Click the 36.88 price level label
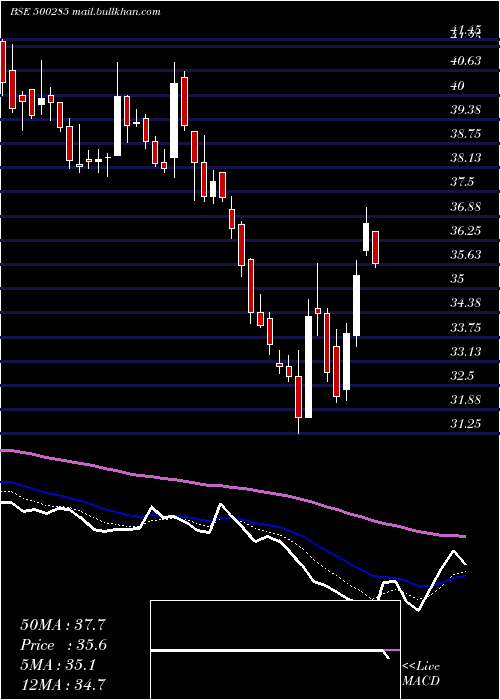 [x=466, y=206]
